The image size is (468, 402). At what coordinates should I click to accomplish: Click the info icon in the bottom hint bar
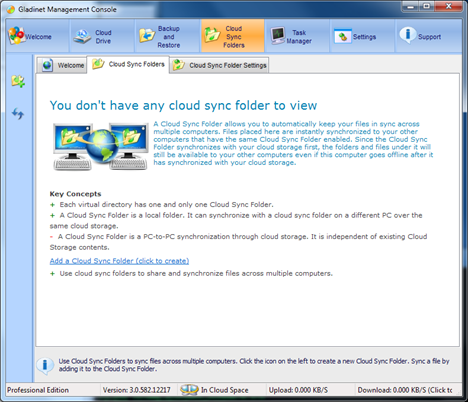point(45,365)
